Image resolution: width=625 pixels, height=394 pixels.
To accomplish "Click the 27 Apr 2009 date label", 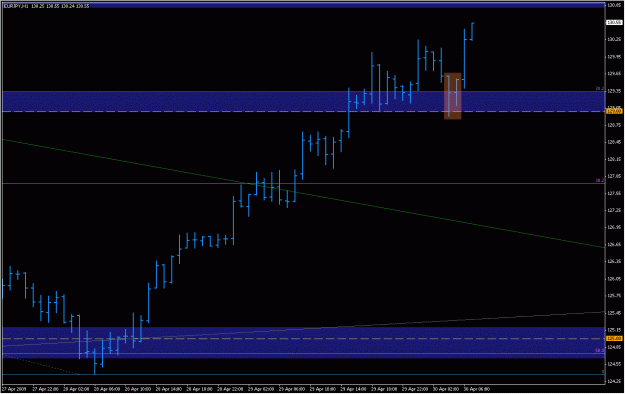I will point(14,389).
